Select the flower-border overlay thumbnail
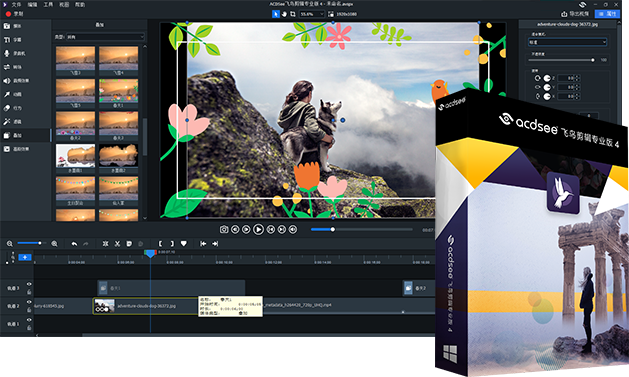629x377 pixels. 118,92
